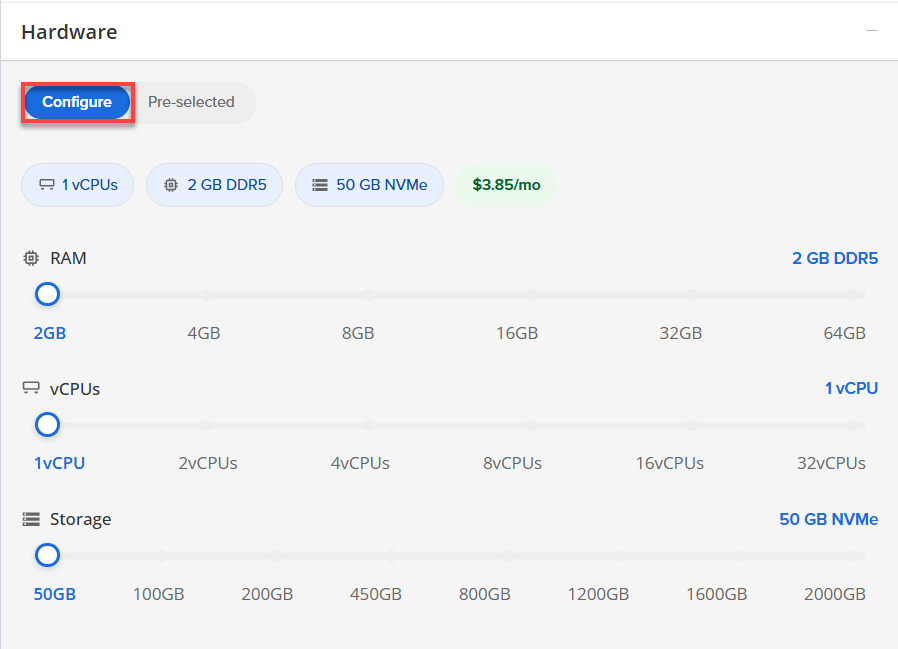Choose 16vCPUs on the vCPUs slider
898x649 pixels.
(x=692, y=425)
